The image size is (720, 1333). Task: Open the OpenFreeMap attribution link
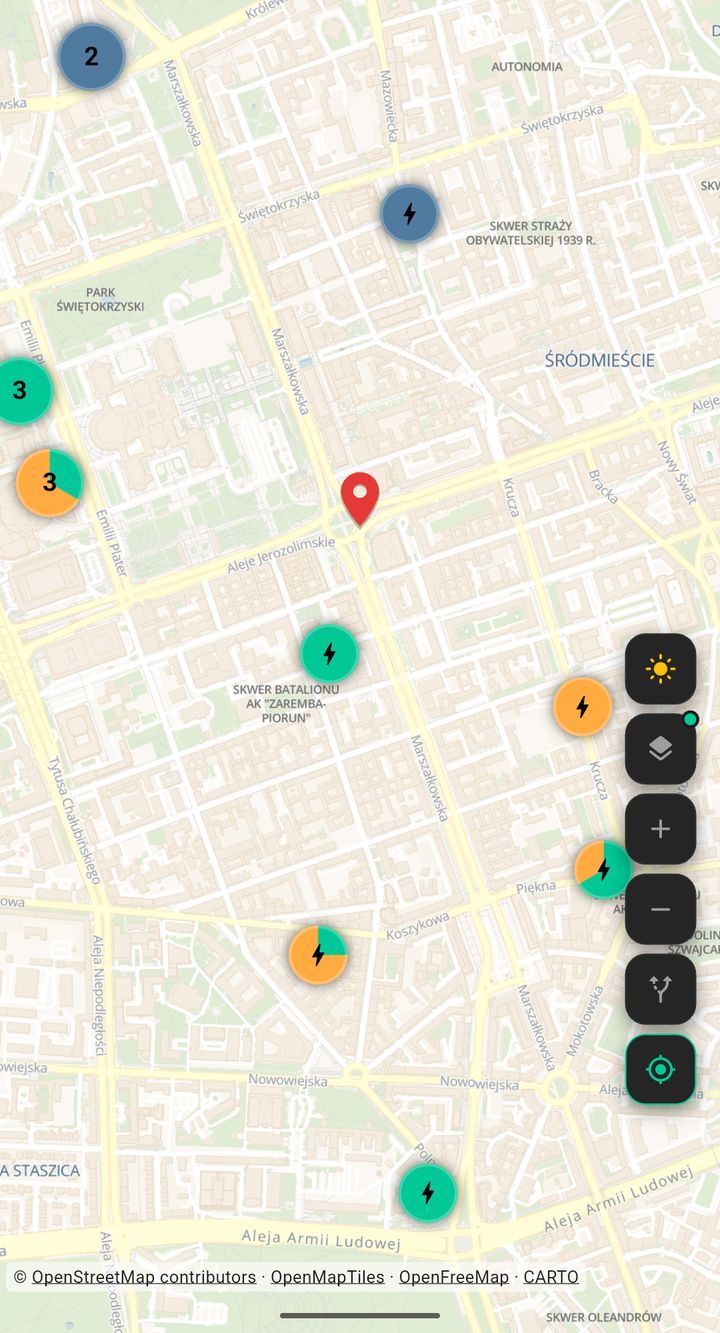click(x=454, y=1277)
